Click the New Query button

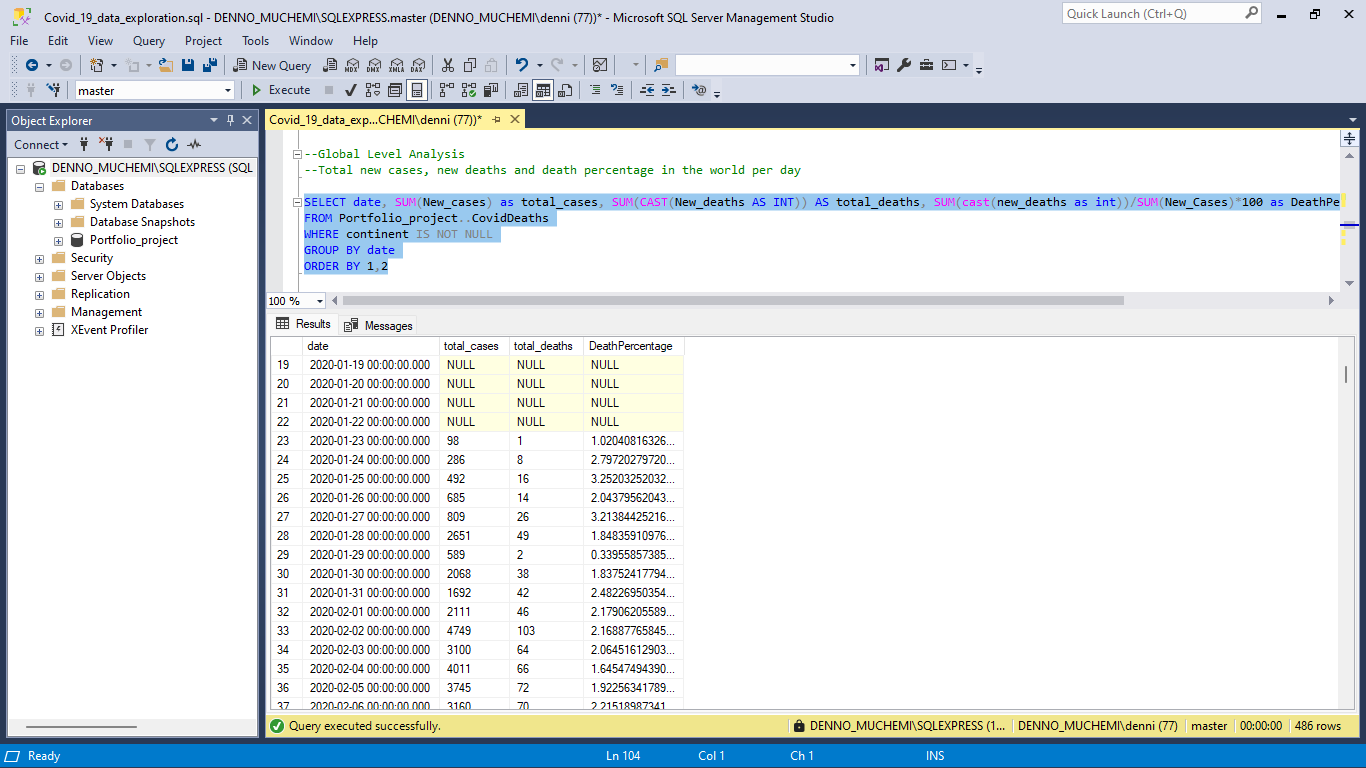point(273,65)
